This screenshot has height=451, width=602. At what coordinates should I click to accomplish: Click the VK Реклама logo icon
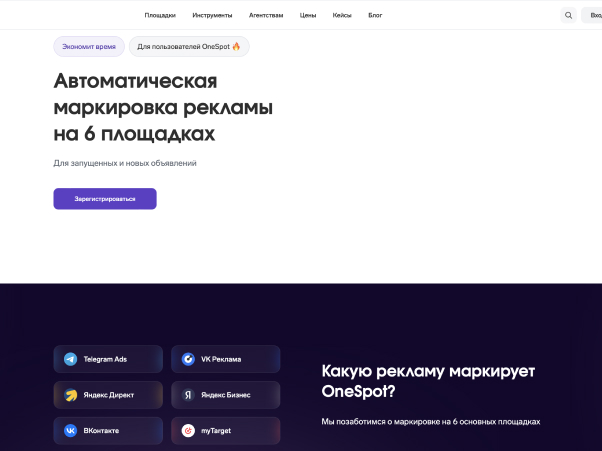point(188,359)
